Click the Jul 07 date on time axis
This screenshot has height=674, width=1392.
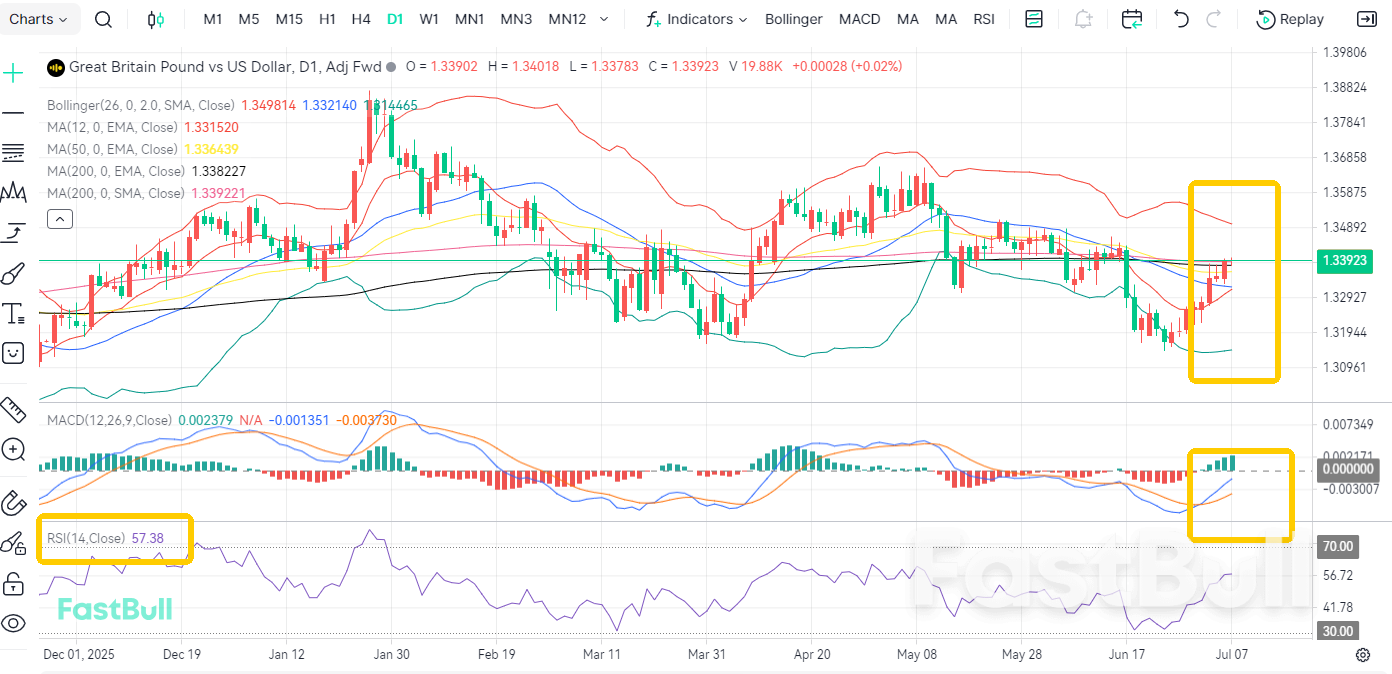point(1232,655)
